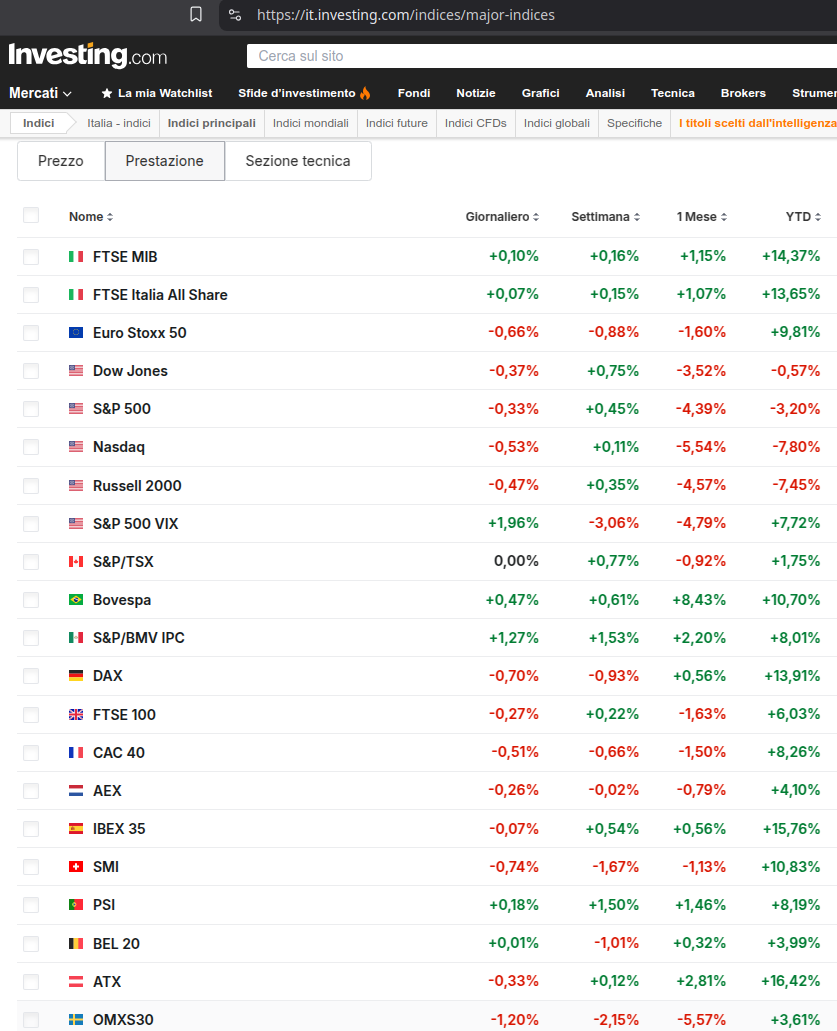Image resolution: width=837 pixels, height=1031 pixels.
Task: Open the Nasdaq index link
Action: (x=119, y=447)
